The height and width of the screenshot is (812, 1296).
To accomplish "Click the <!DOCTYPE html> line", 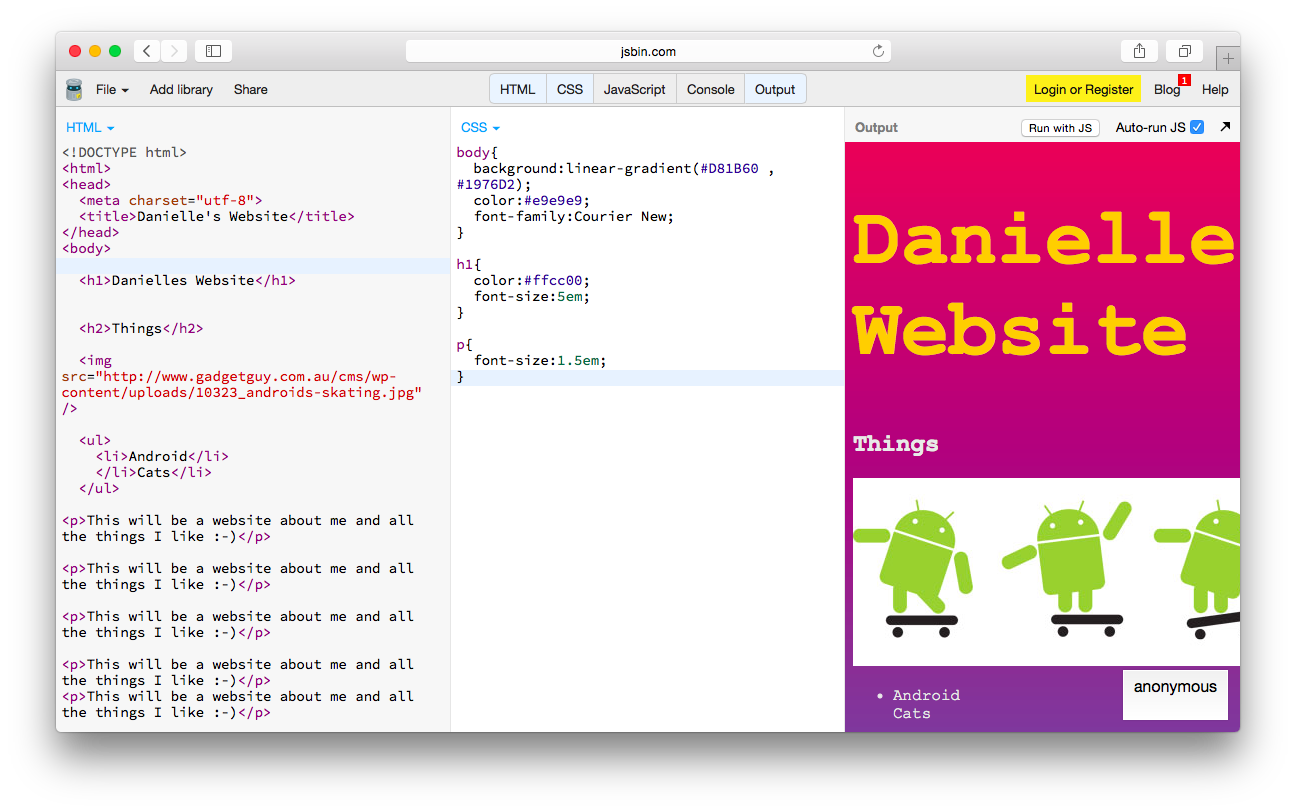I will point(124,152).
